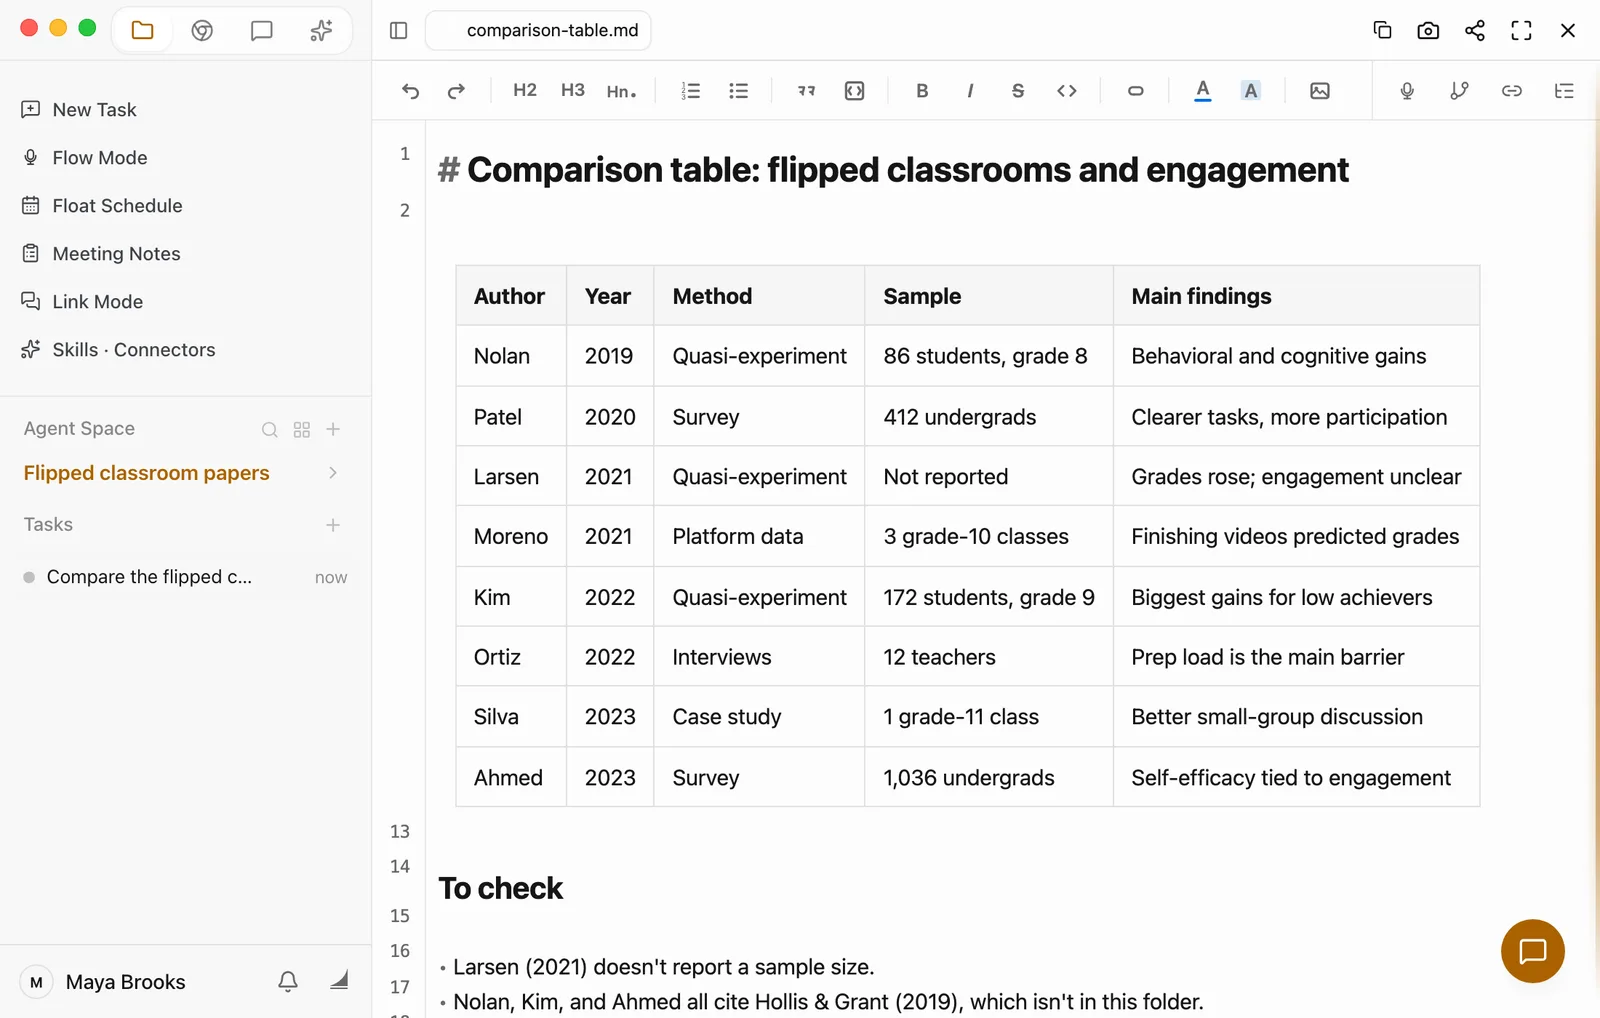Toggle inline code formatting

(x=1067, y=91)
